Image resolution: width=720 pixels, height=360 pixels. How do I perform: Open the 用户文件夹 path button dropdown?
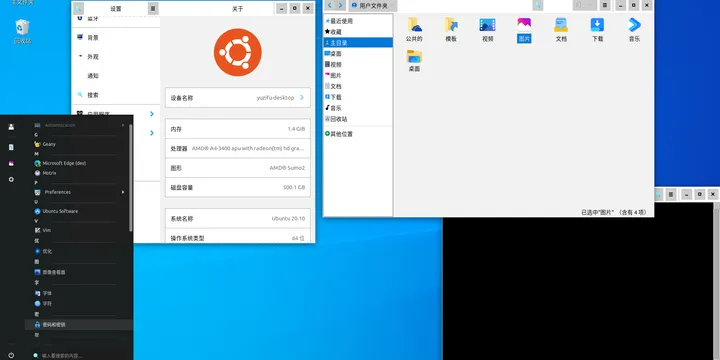click(x=372, y=6)
